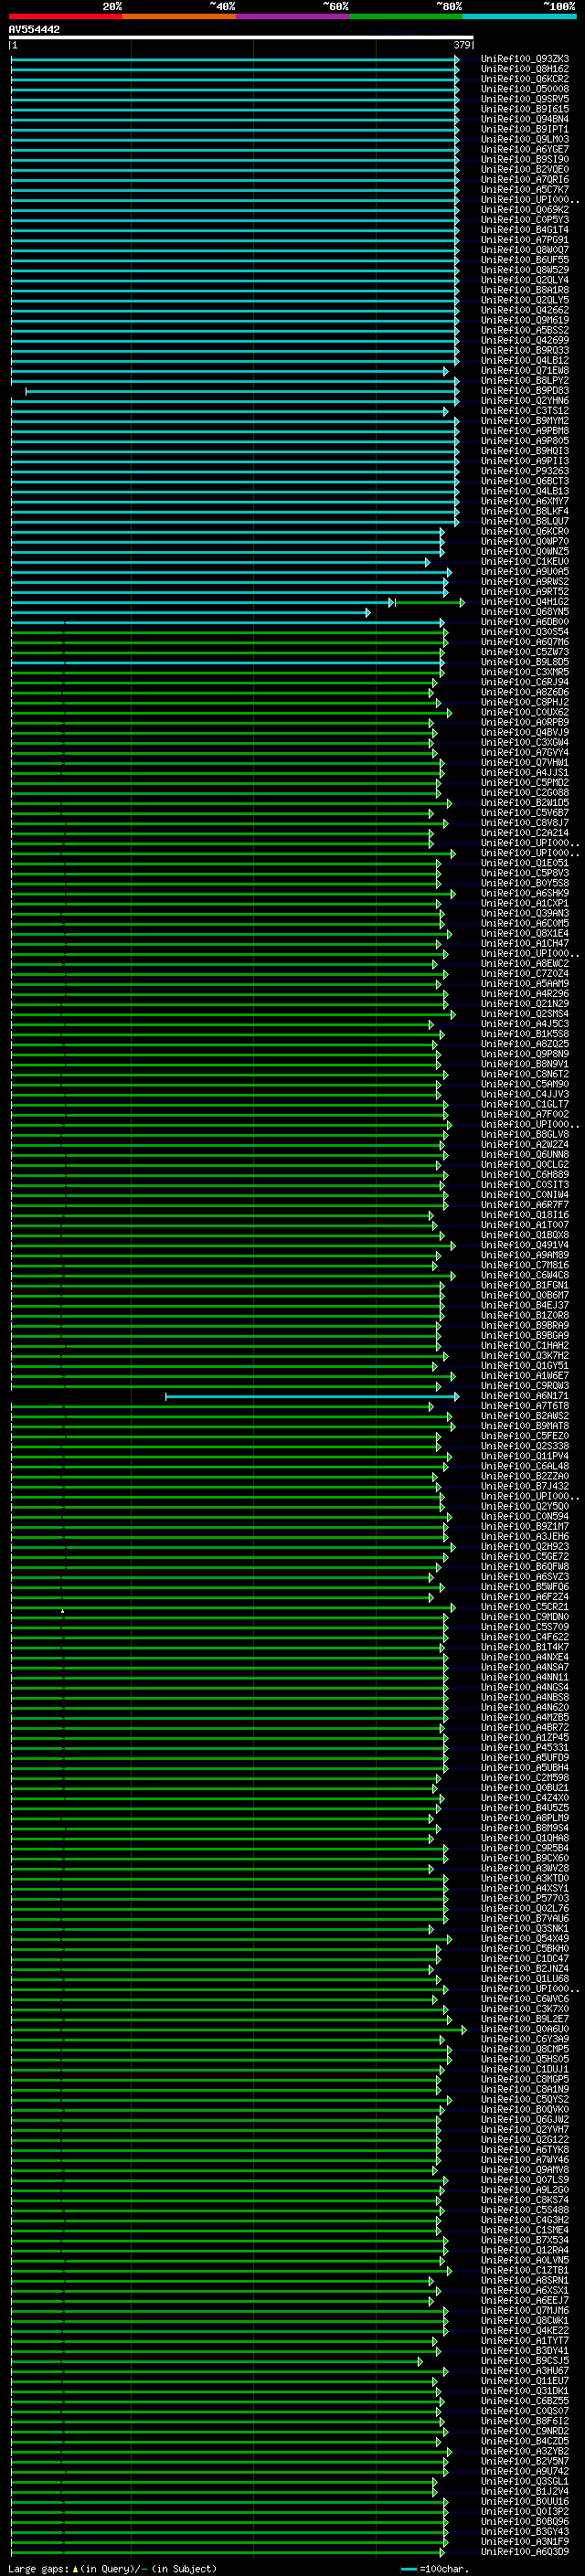The width and height of the screenshot is (585, 2576).
Task: Click the cyan =100char. scale bar
Action: click(x=408, y=2568)
